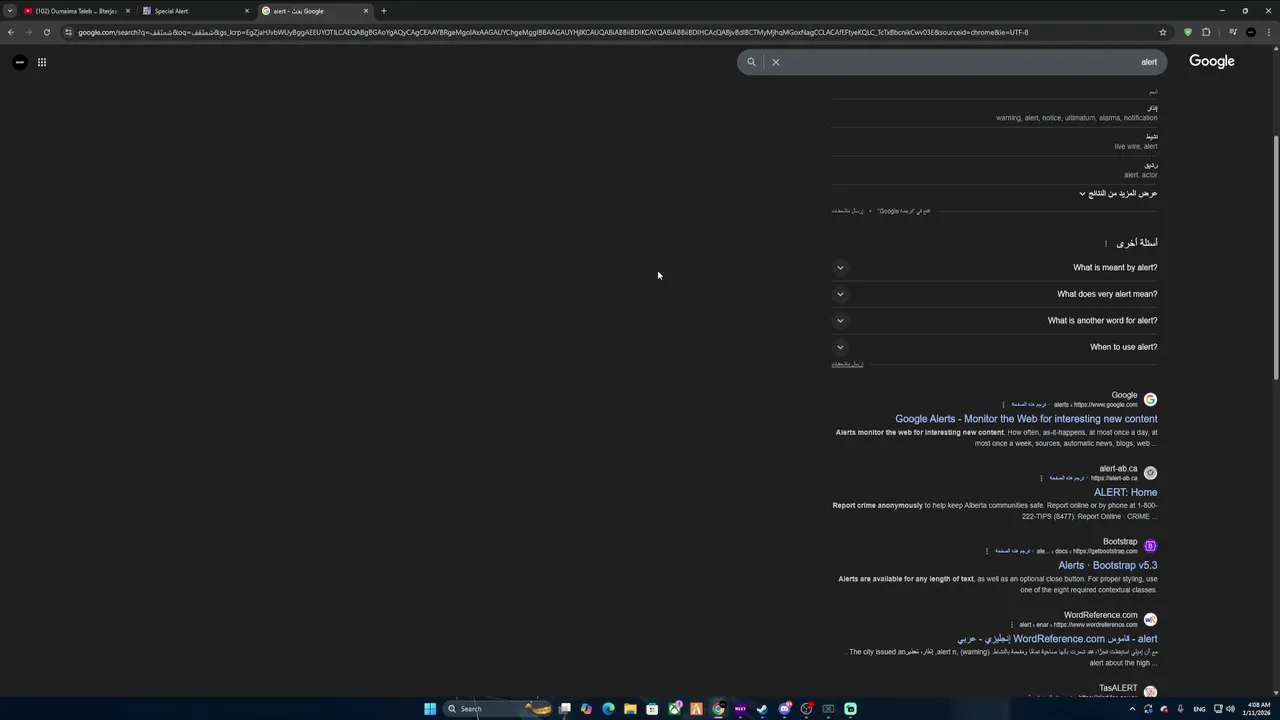The width and height of the screenshot is (1280, 720).
Task: Open the green shield extension icon
Action: coord(1188,32)
